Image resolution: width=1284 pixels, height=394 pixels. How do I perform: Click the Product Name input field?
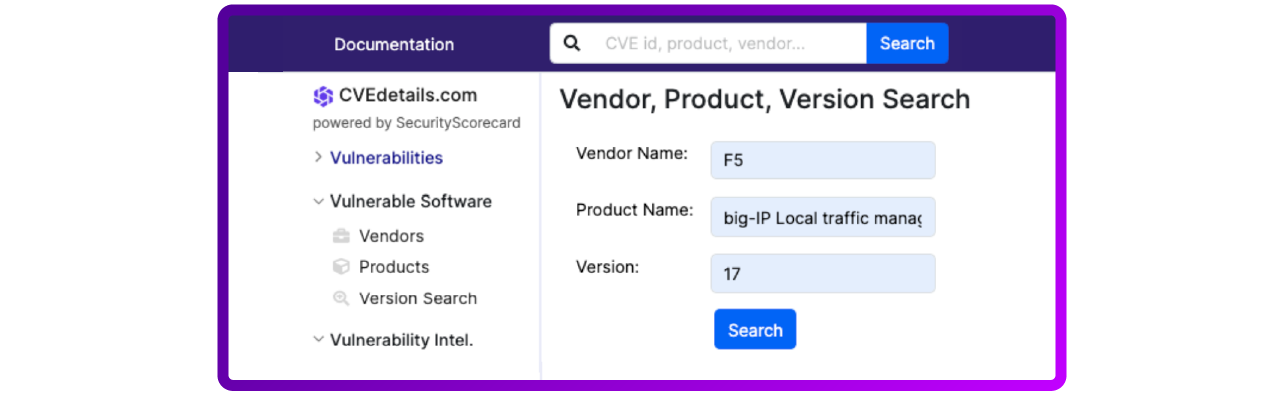[x=823, y=217]
